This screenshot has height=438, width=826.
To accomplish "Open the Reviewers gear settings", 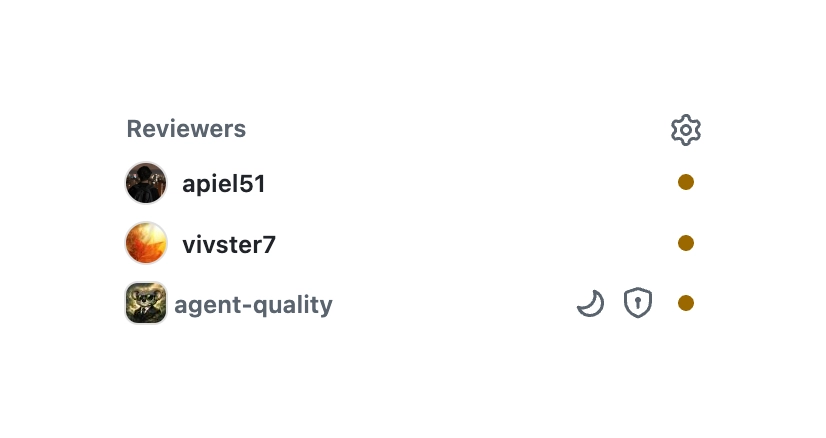I will (x=685, y=130).
